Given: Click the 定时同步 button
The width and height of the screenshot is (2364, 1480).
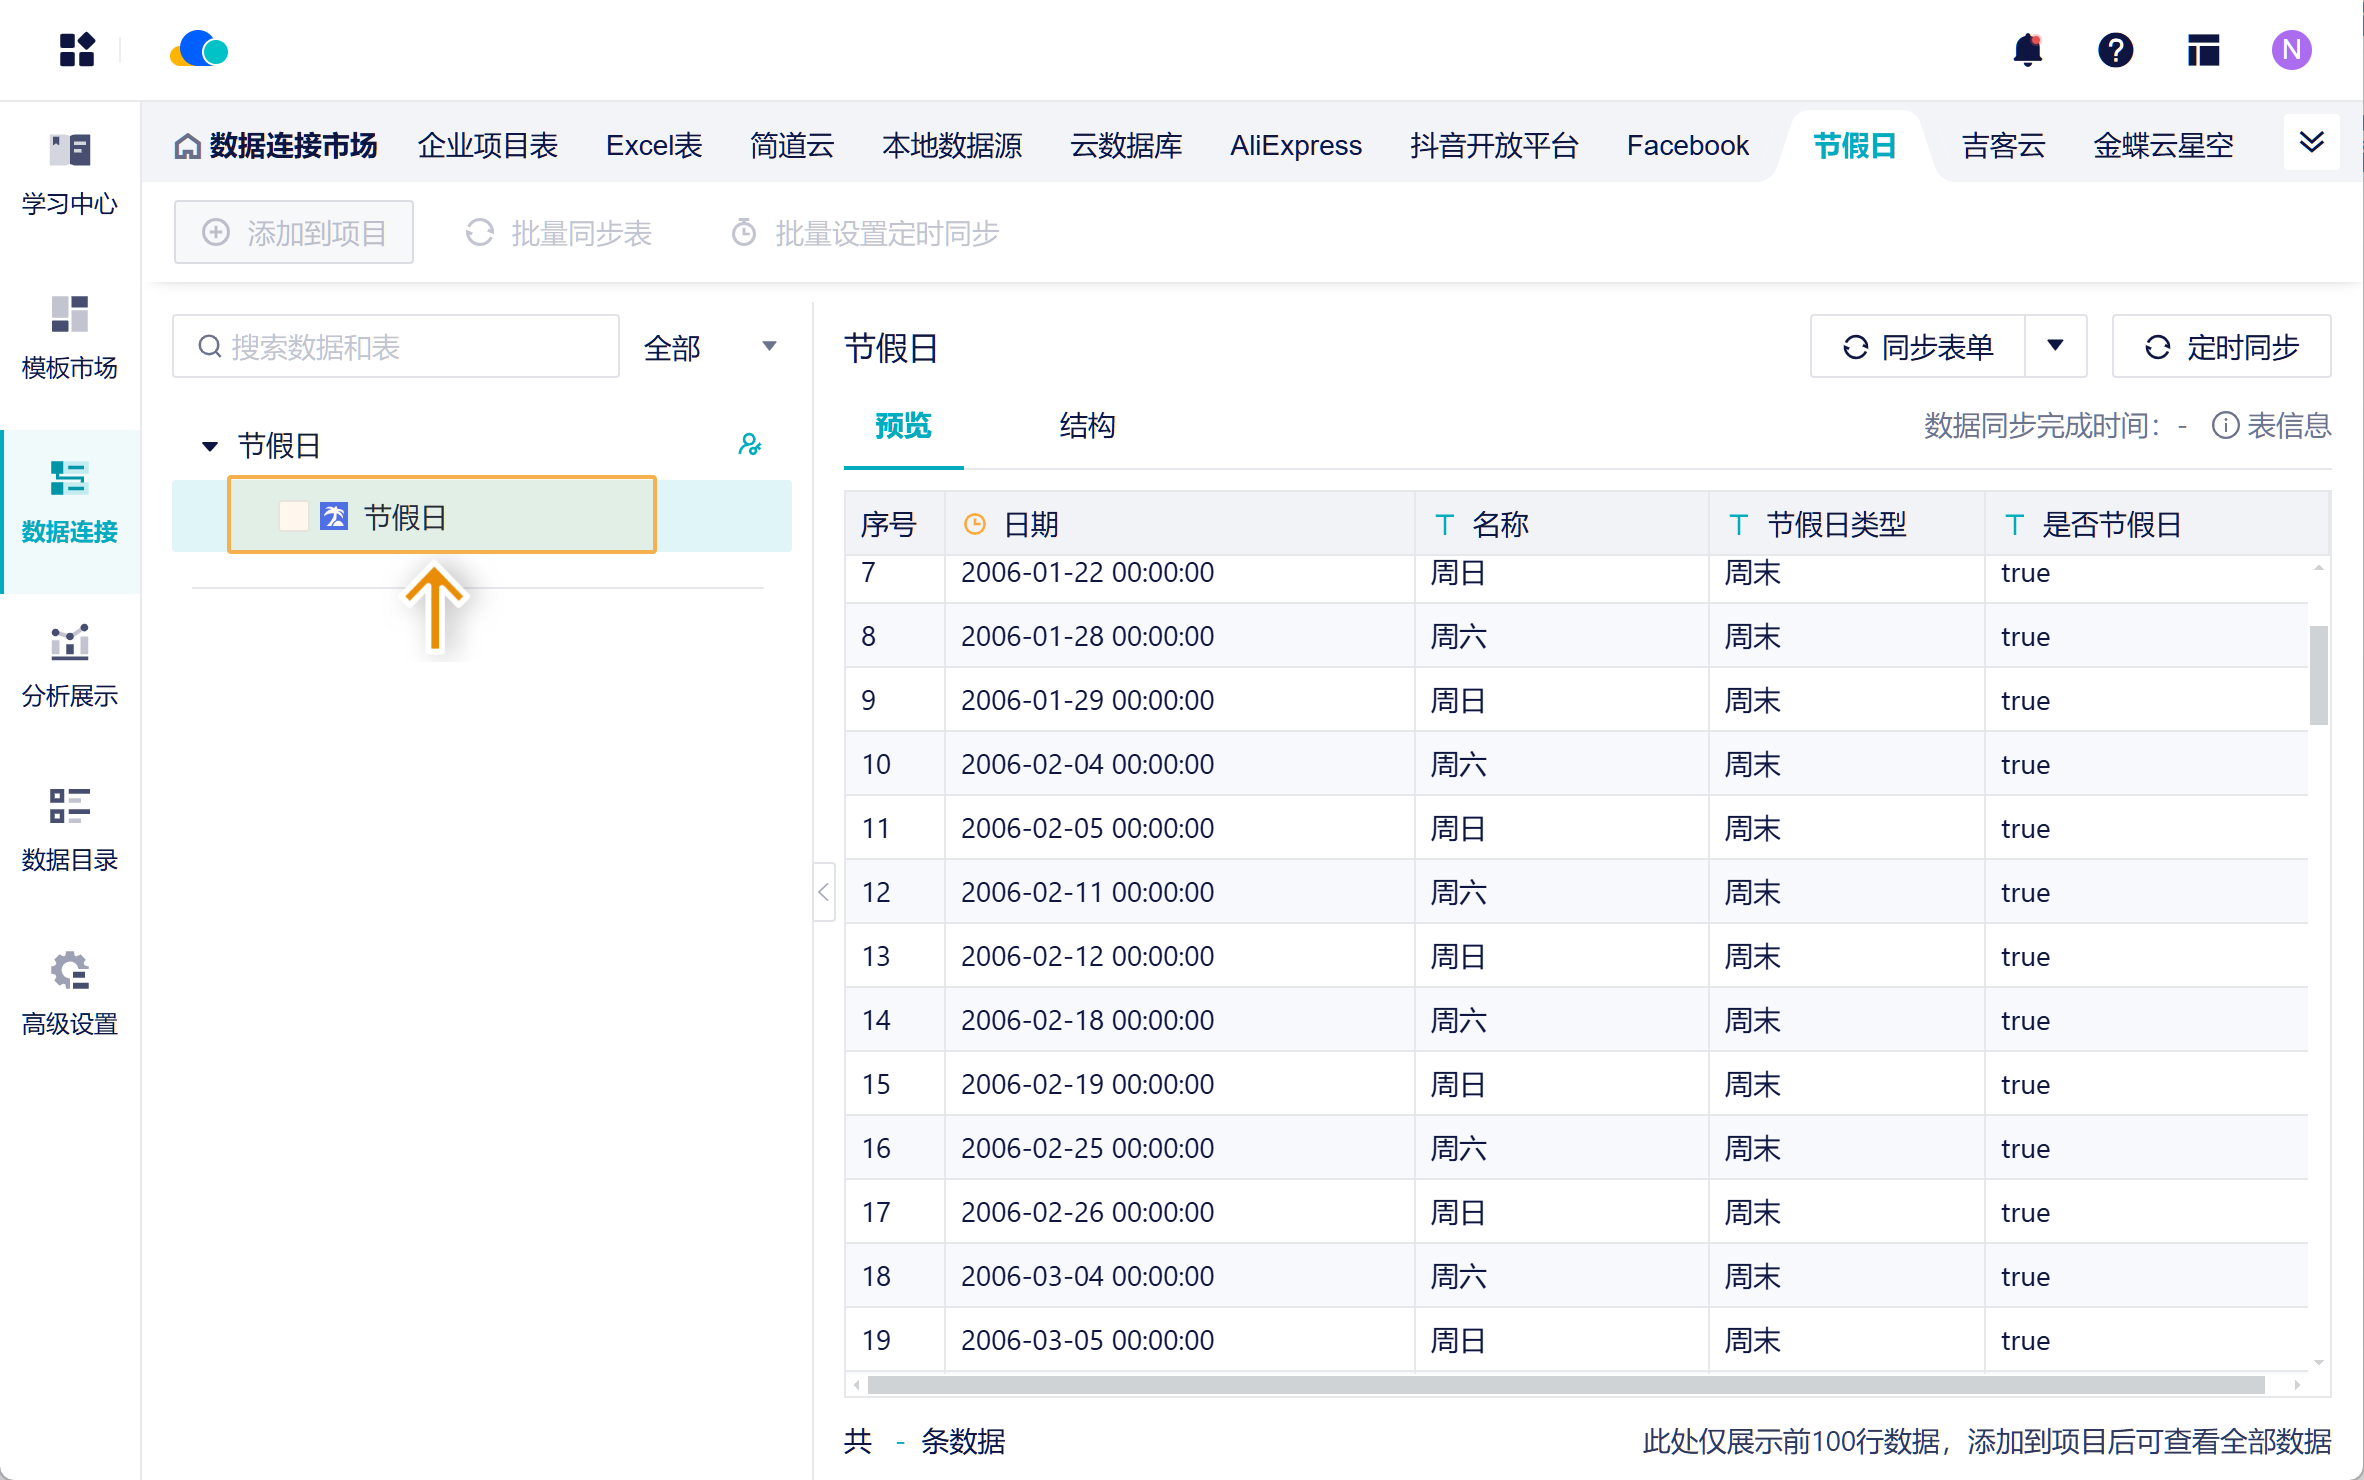Looking at the screenshot, I should coord(2221,347).
